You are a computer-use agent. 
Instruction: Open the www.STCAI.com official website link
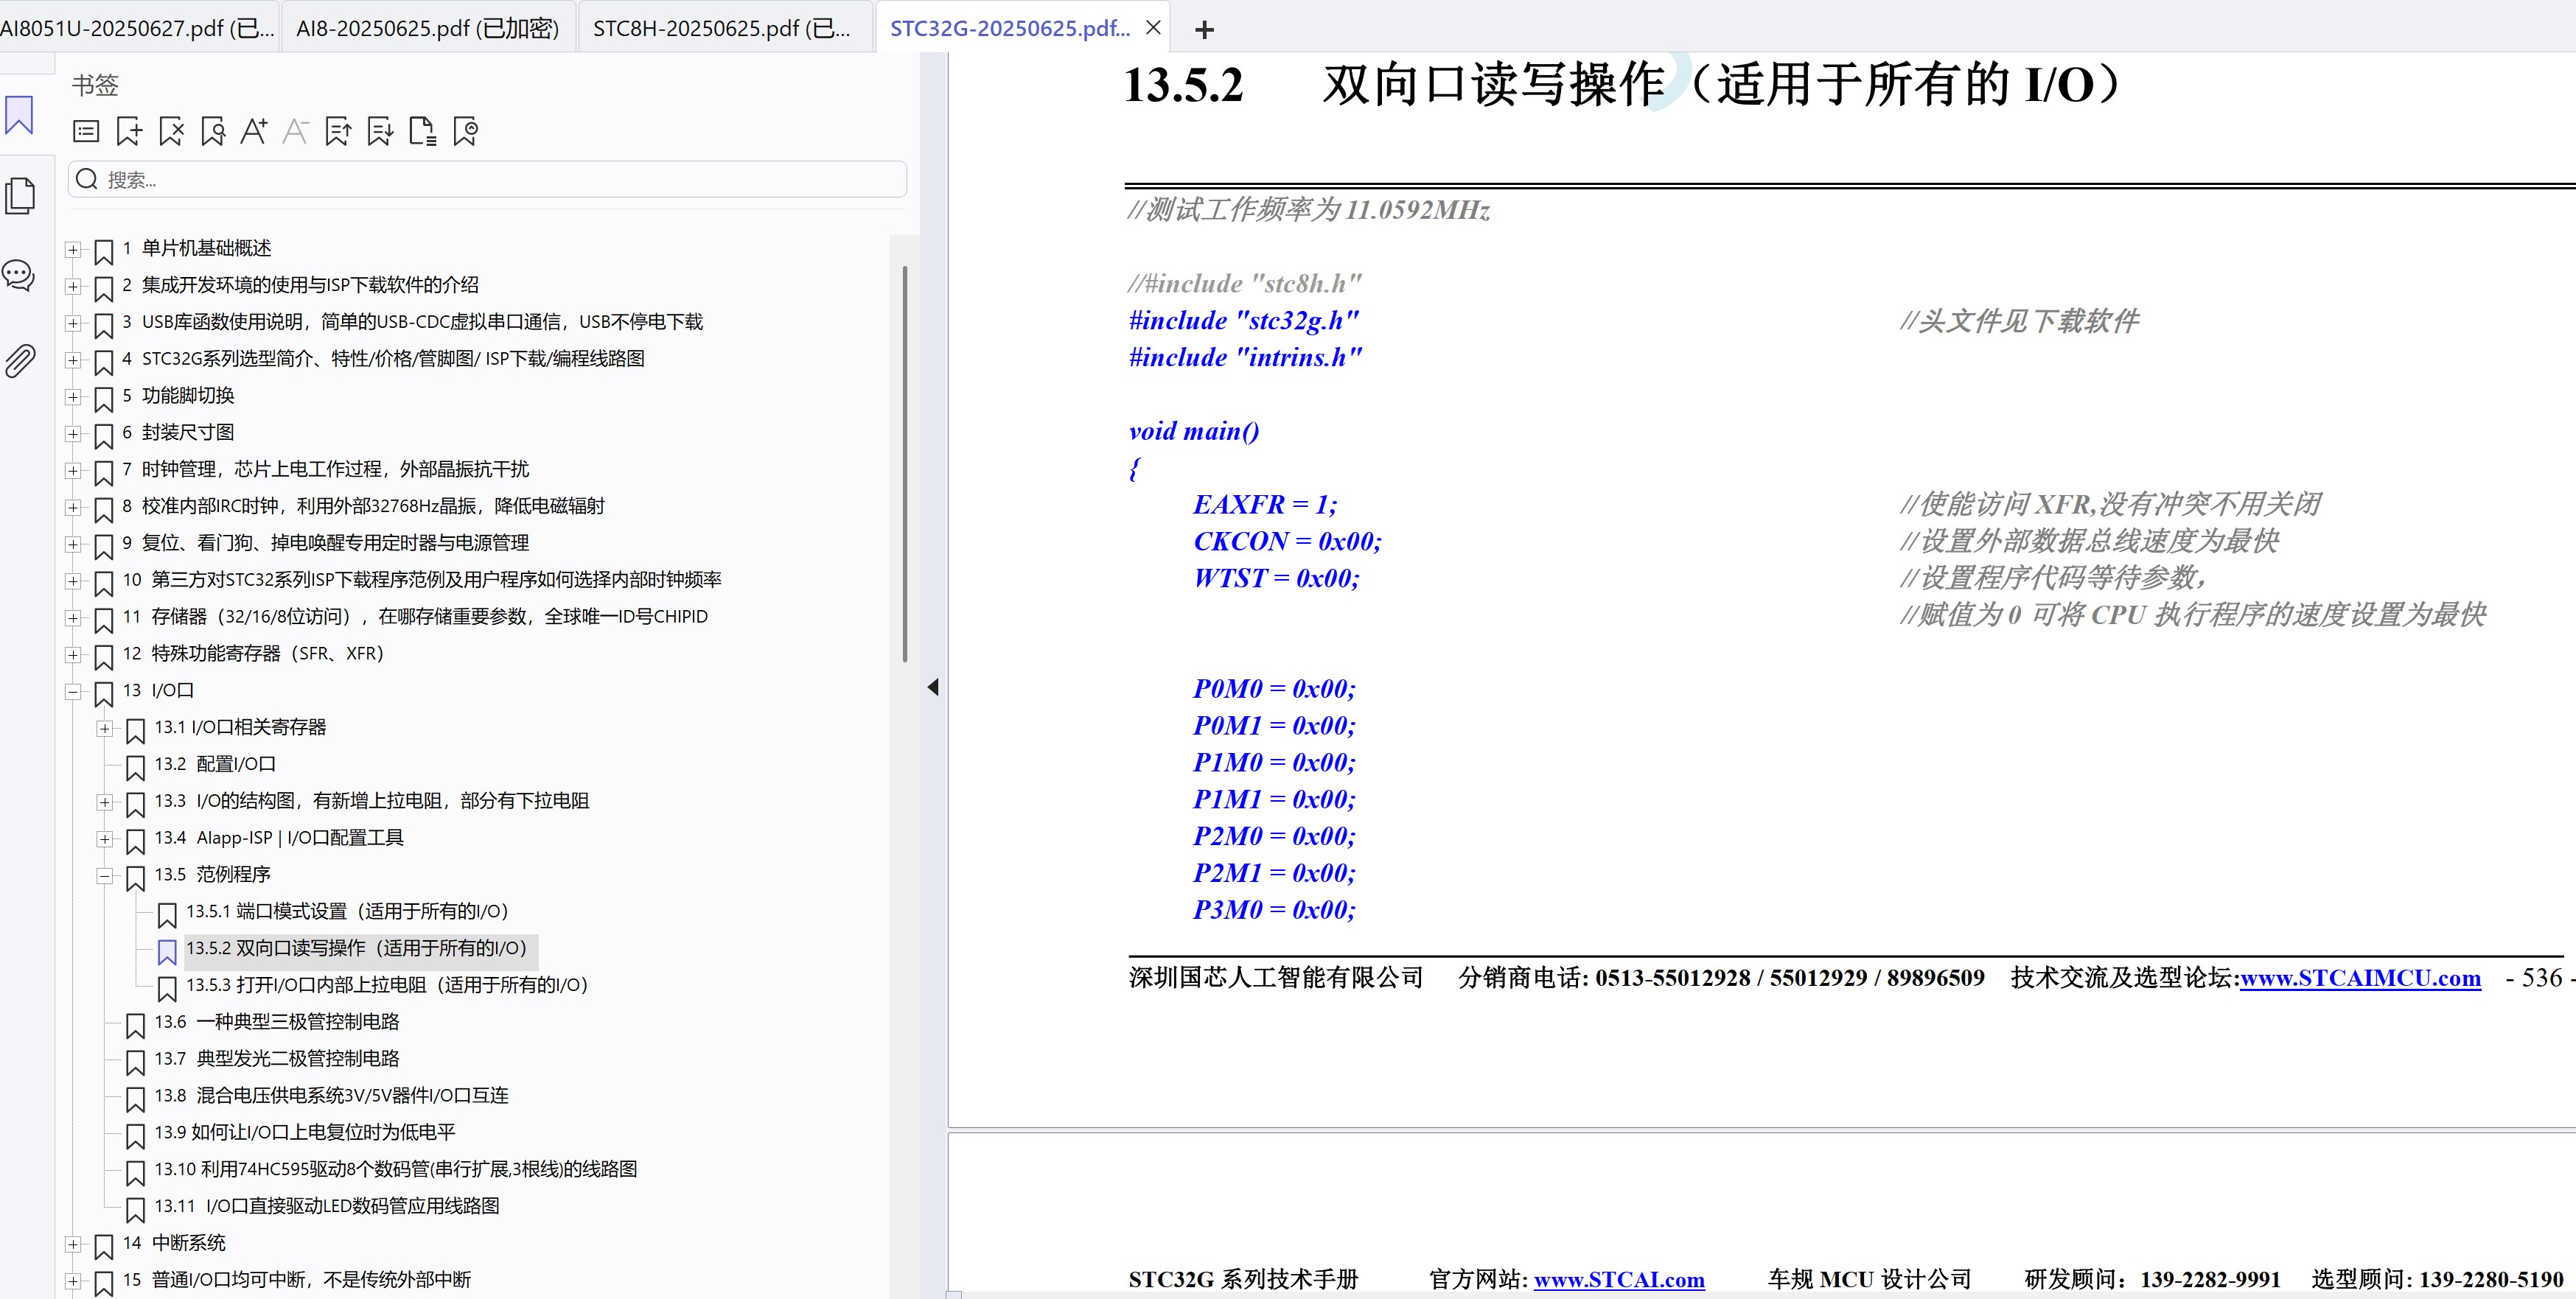pyautogui.click(x=1619, y=1280)
